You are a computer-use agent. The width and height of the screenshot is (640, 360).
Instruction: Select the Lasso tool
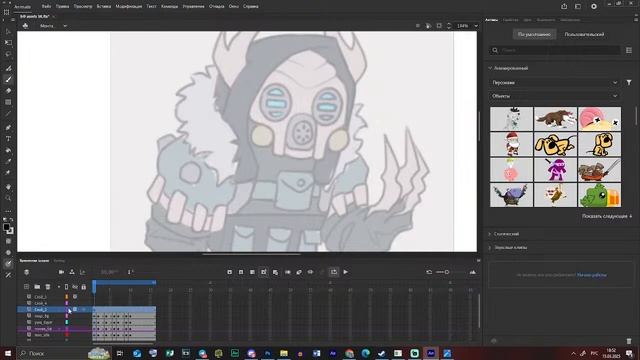click(8, 54)
